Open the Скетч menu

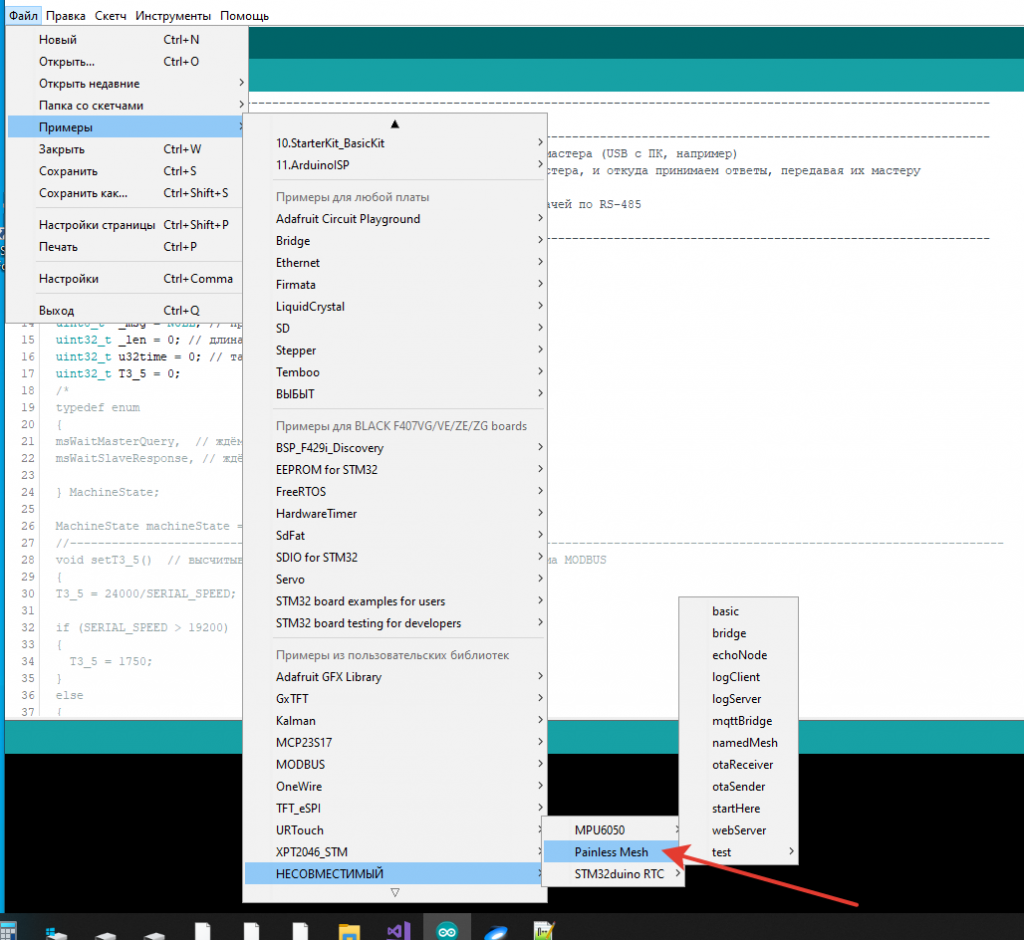(x=110, y=16)
